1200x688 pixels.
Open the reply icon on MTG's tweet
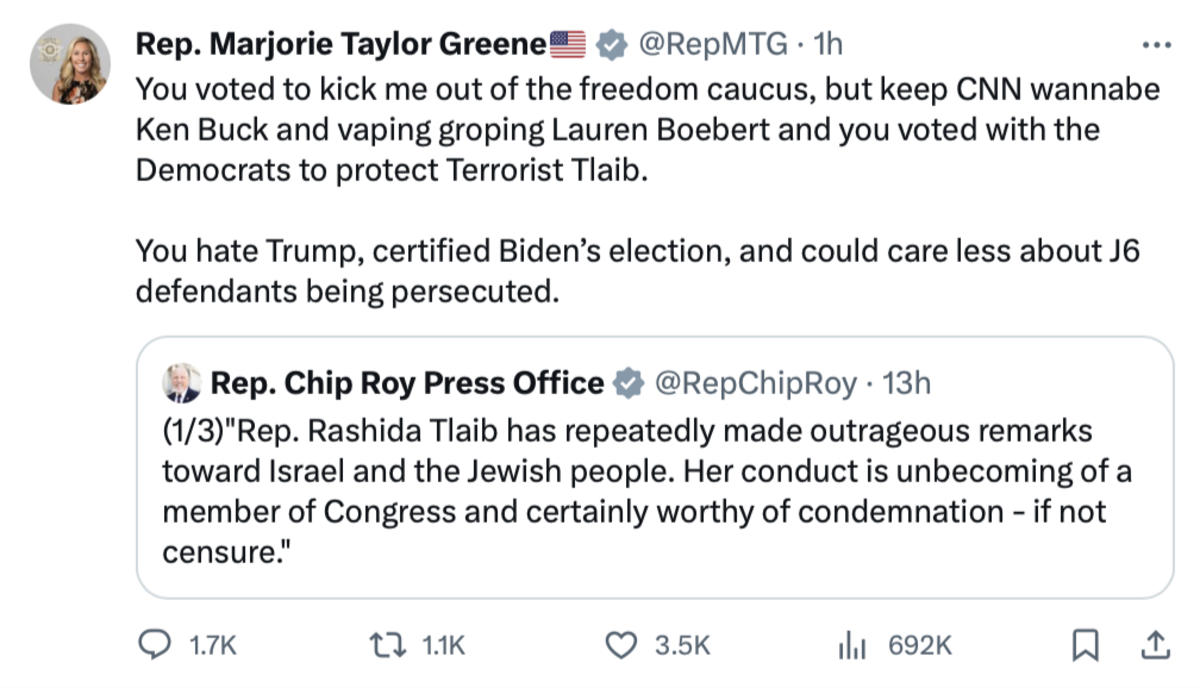click(x=153, y=646)
